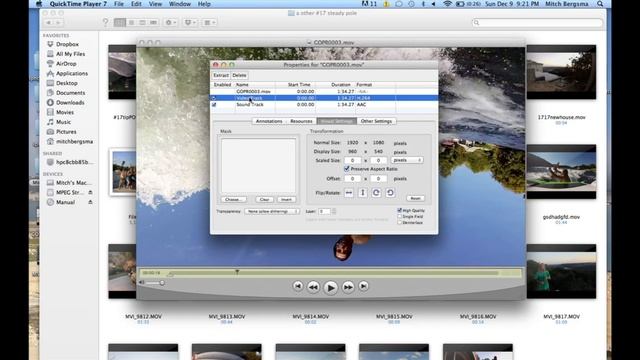This screenshot has height=360, width=640.
Task: Switch Finder to column view
Action: point(142,22)
